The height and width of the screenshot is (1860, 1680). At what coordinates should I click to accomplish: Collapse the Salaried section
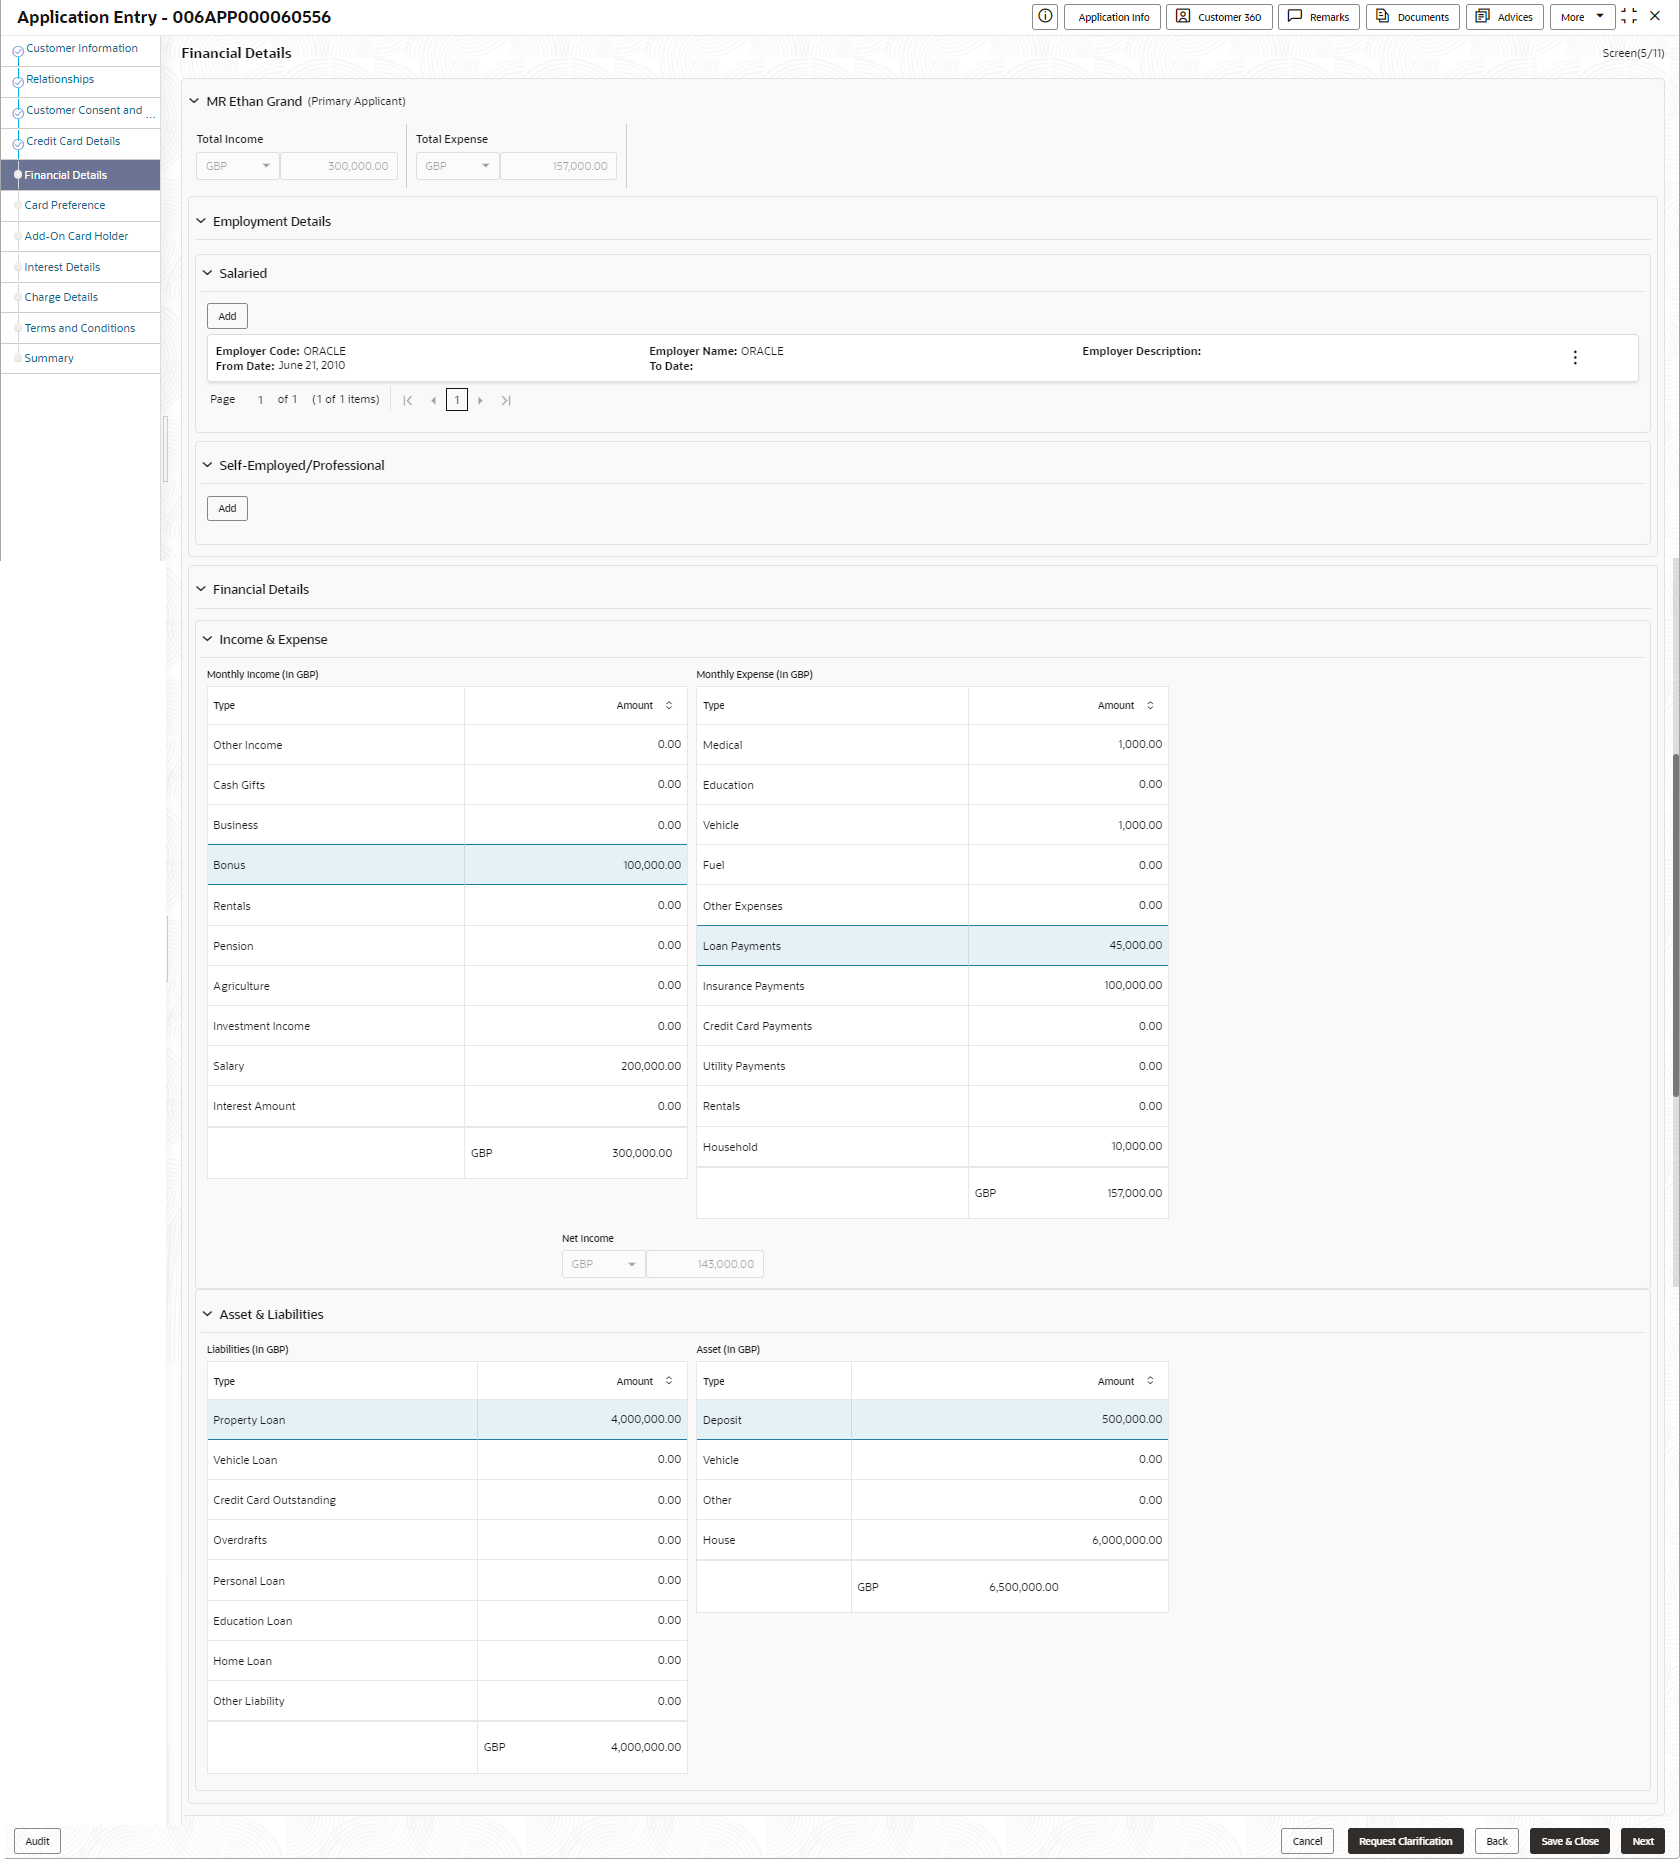[x=208, y=273]
